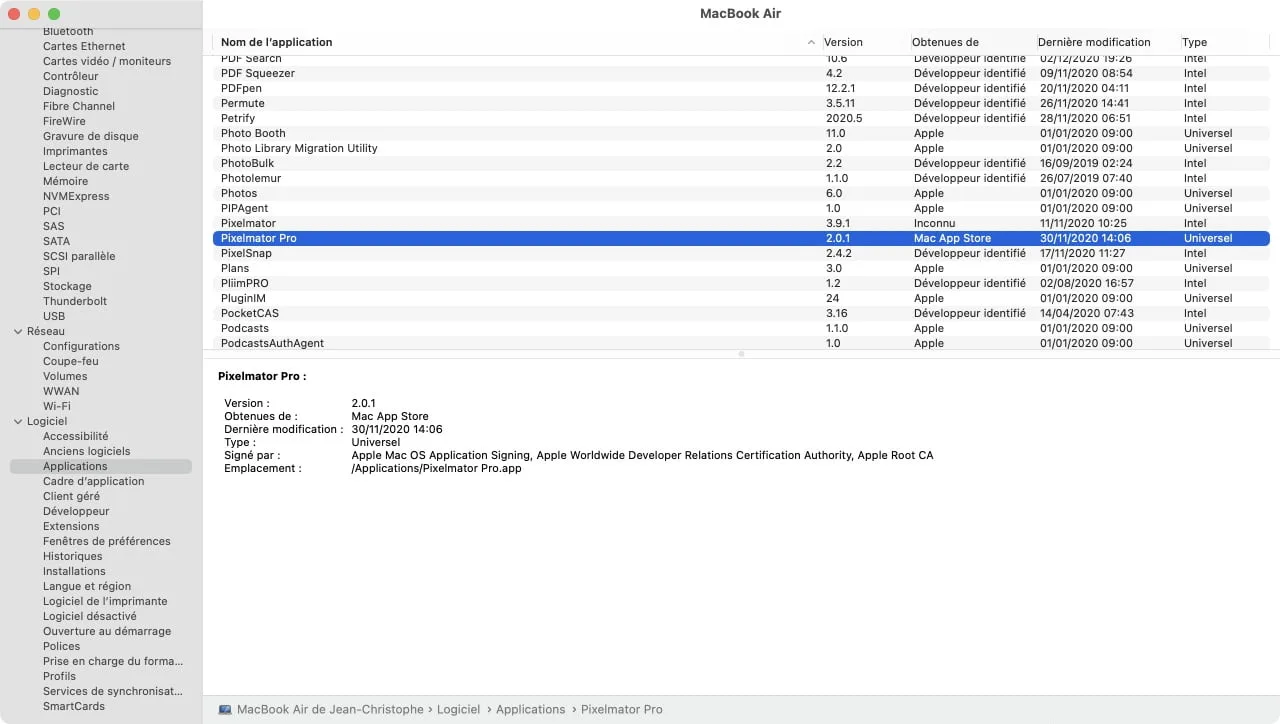Open the Wi-Fi section in the sidebar
The image size is (1280, 724).
click(61, 406)
